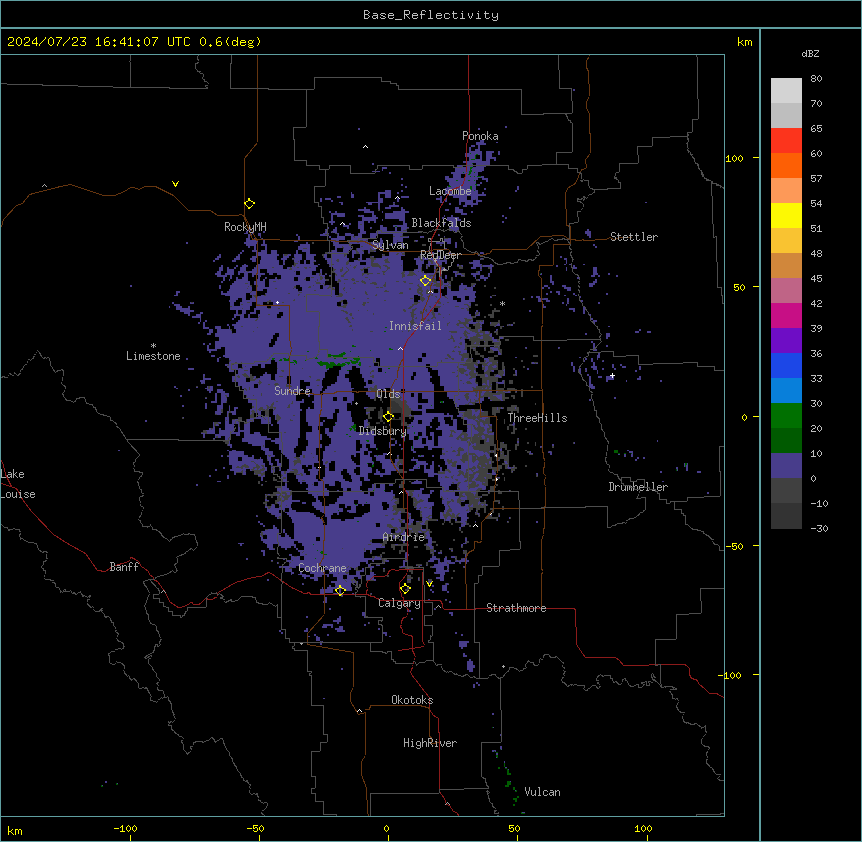Click the slate-purple swatch between 10 and 0 dBZ
The image size is (862, 842).
tap(786, 466)
